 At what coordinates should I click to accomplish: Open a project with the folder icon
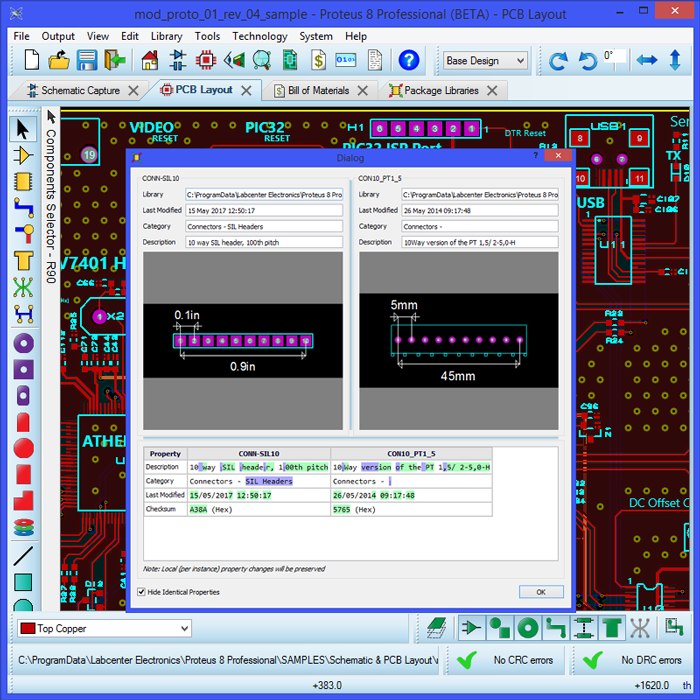click(59, 60)
